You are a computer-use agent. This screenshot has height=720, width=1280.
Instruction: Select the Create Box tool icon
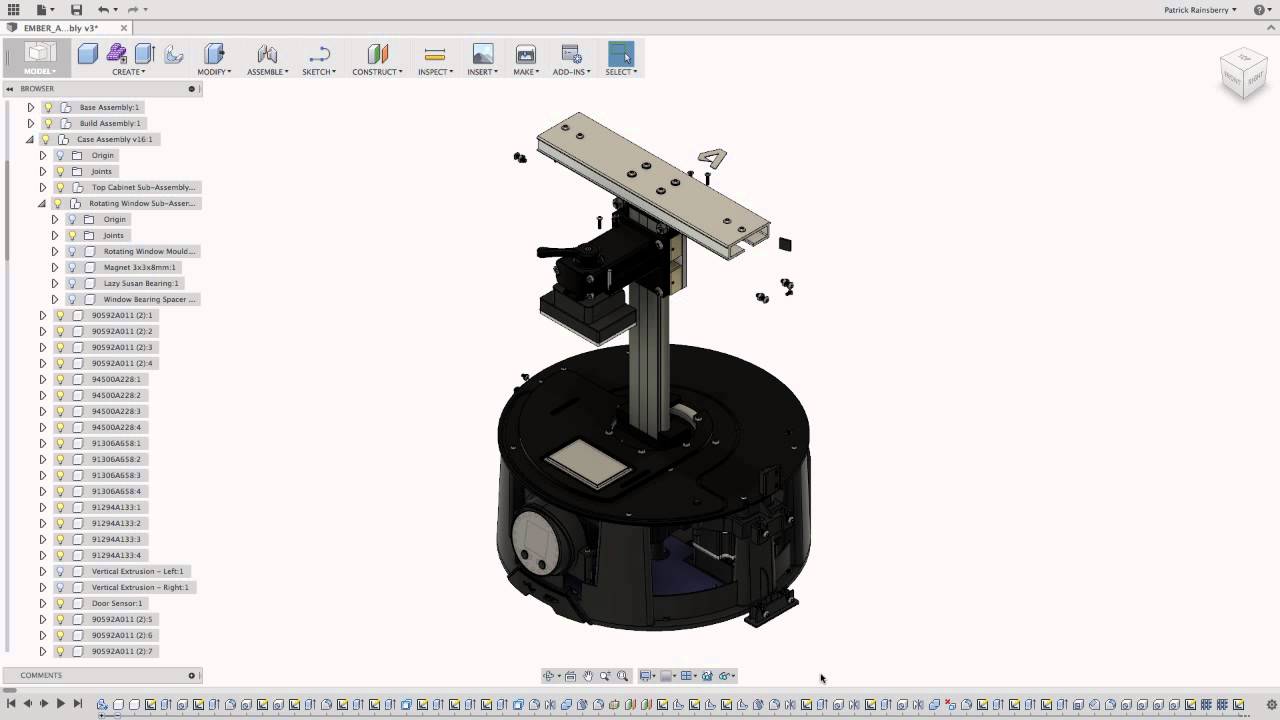click(x=88, y=54)
